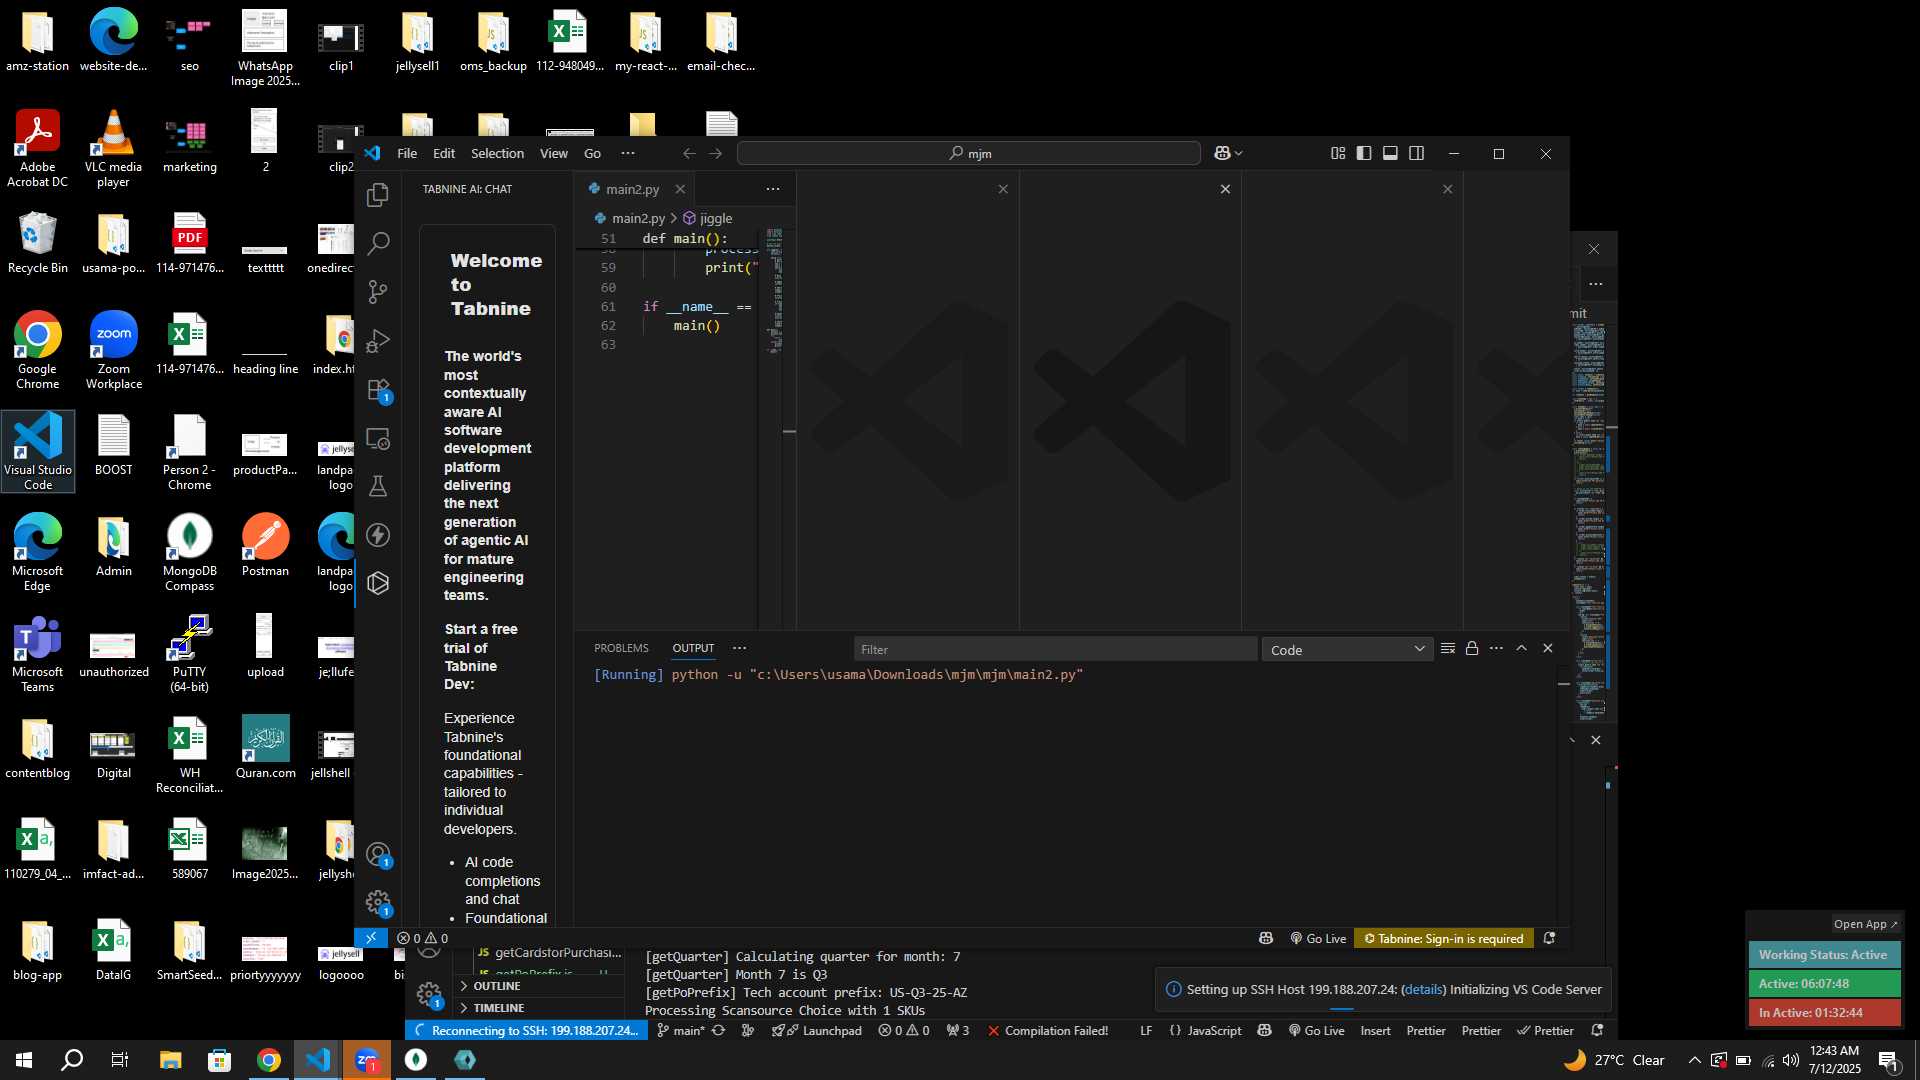Synchronize changes icon in back status bar
This screenshot has height=1080, width=1920.
718,1030
